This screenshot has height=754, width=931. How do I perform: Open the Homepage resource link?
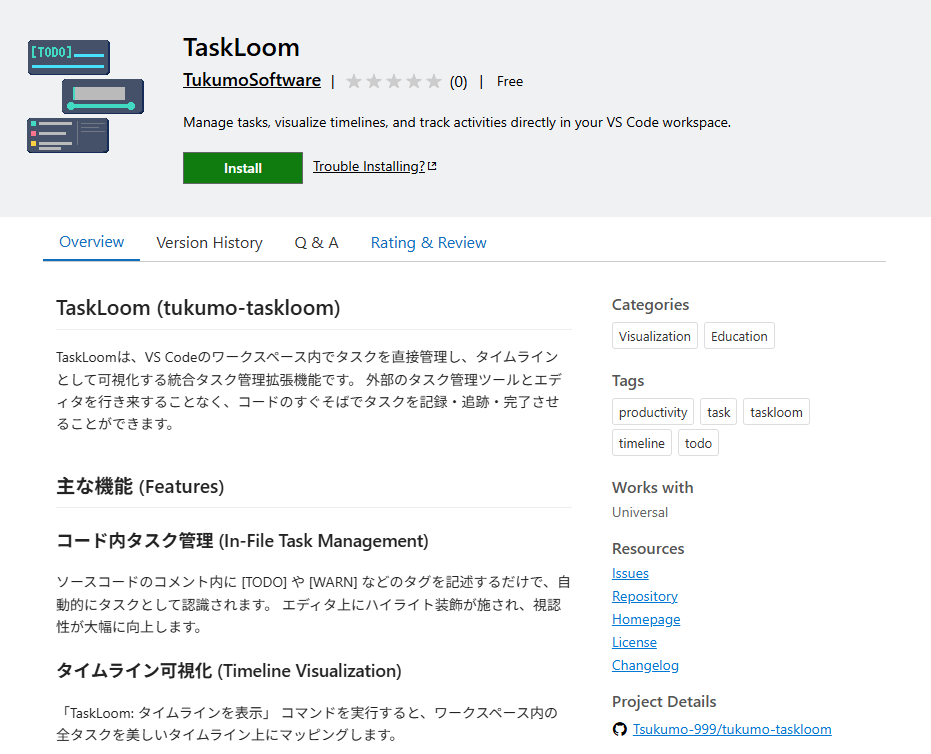click(646, 619)
